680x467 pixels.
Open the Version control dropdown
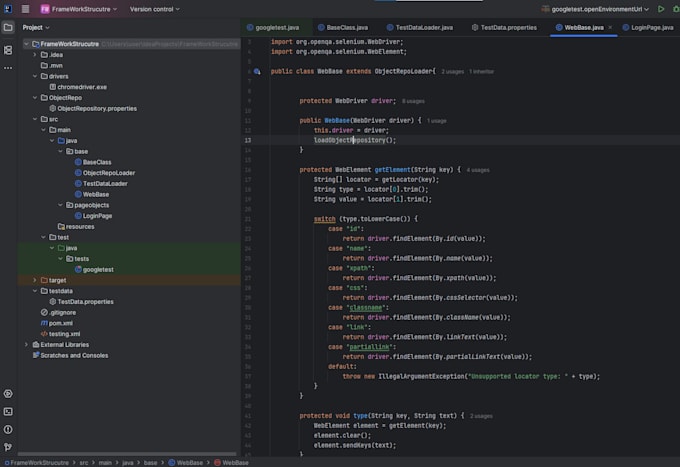pos(154,9)
